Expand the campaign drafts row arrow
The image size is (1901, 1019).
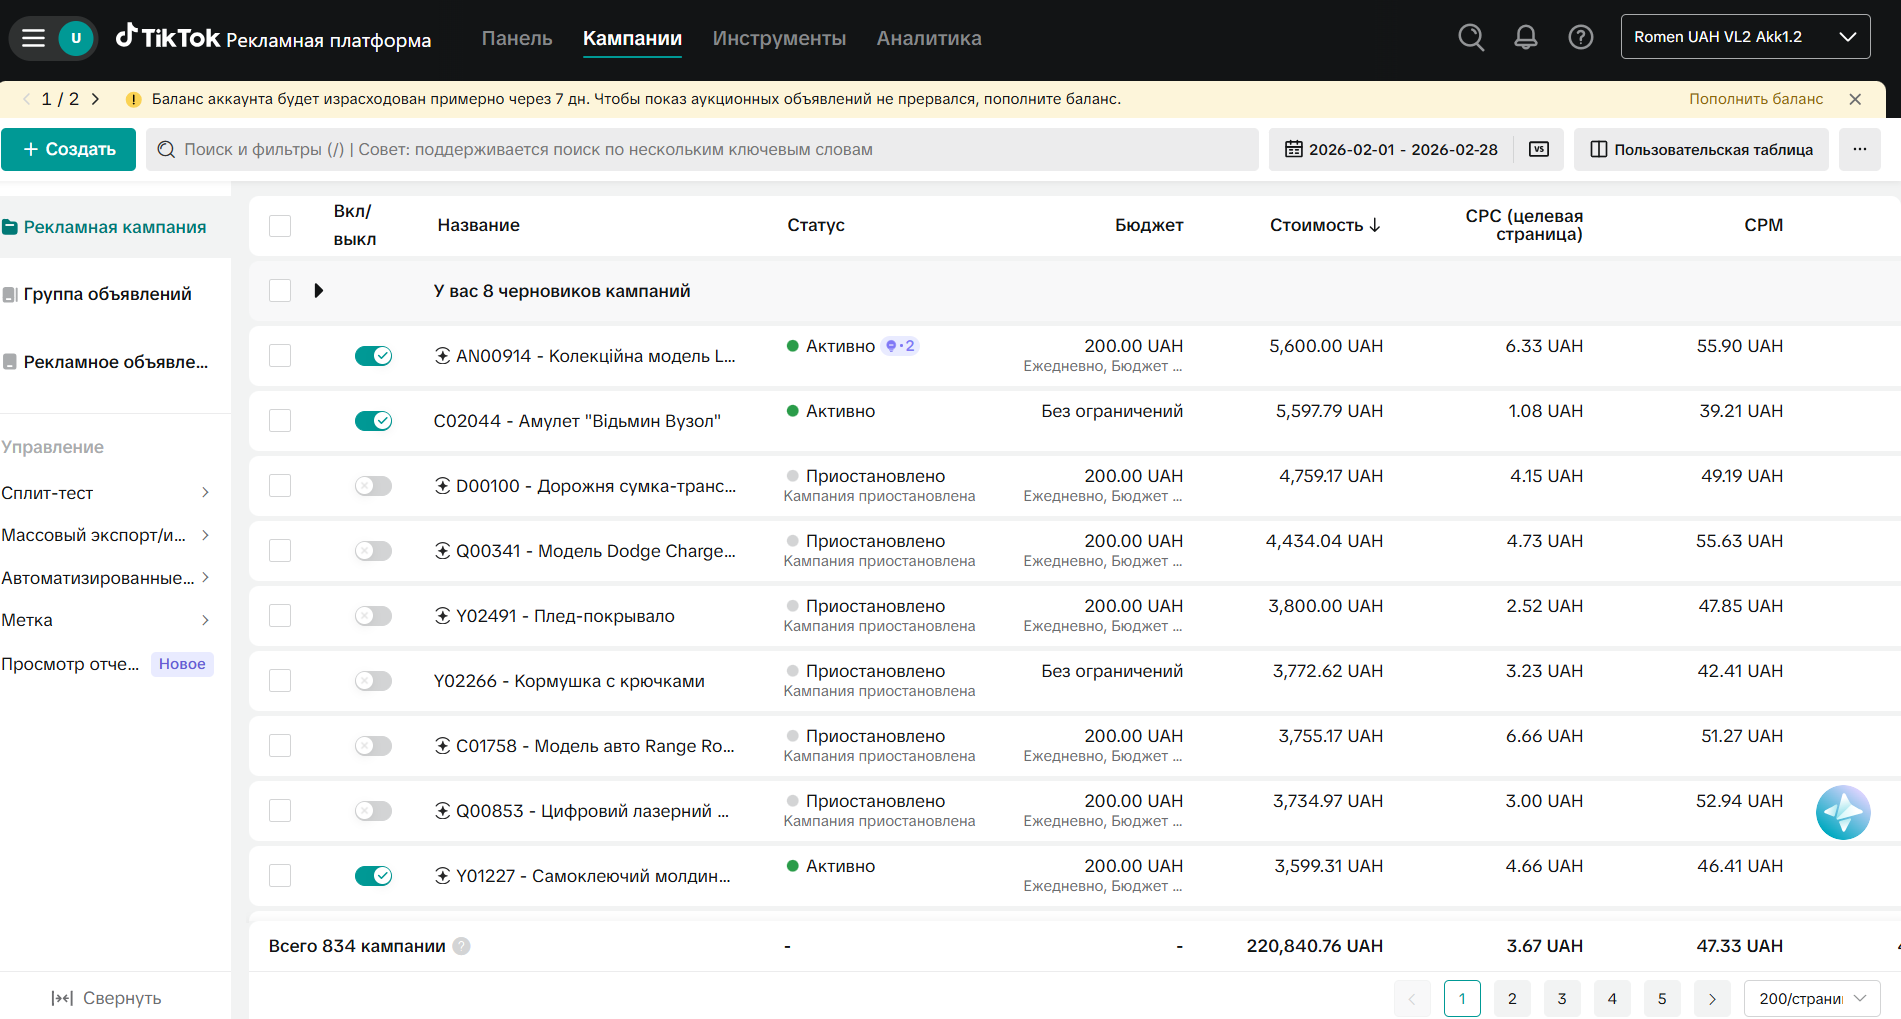318,291
